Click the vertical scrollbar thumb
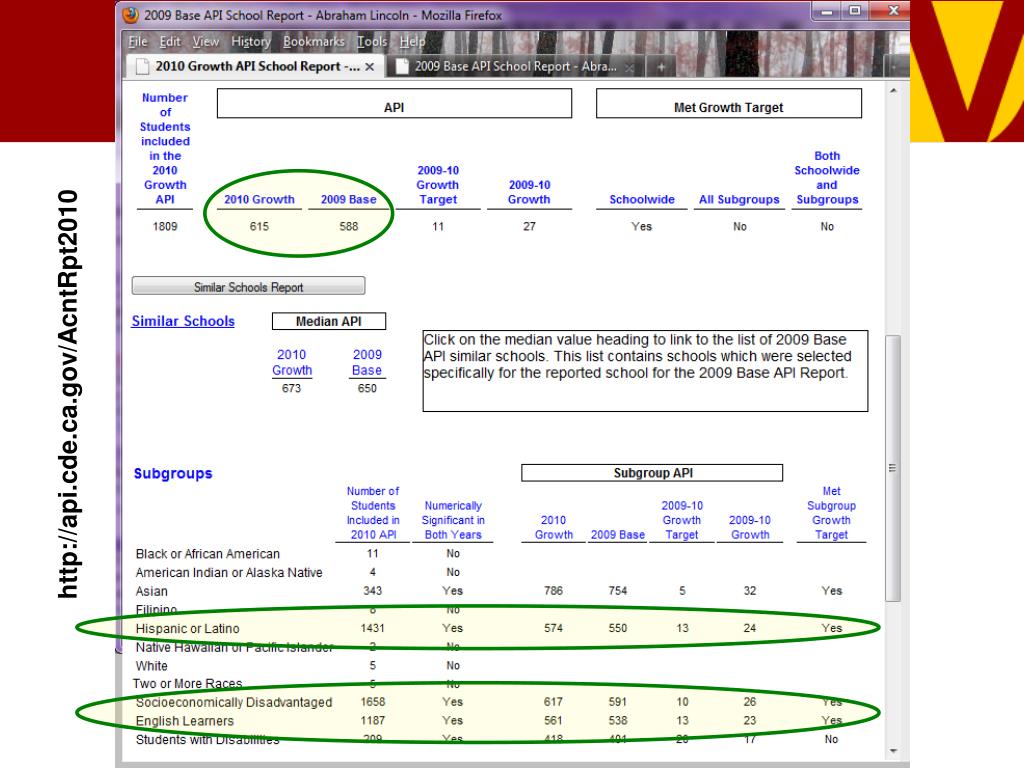Image resolution: width=1024 pixels, height=768 pixels. click(x=893, y=468)
